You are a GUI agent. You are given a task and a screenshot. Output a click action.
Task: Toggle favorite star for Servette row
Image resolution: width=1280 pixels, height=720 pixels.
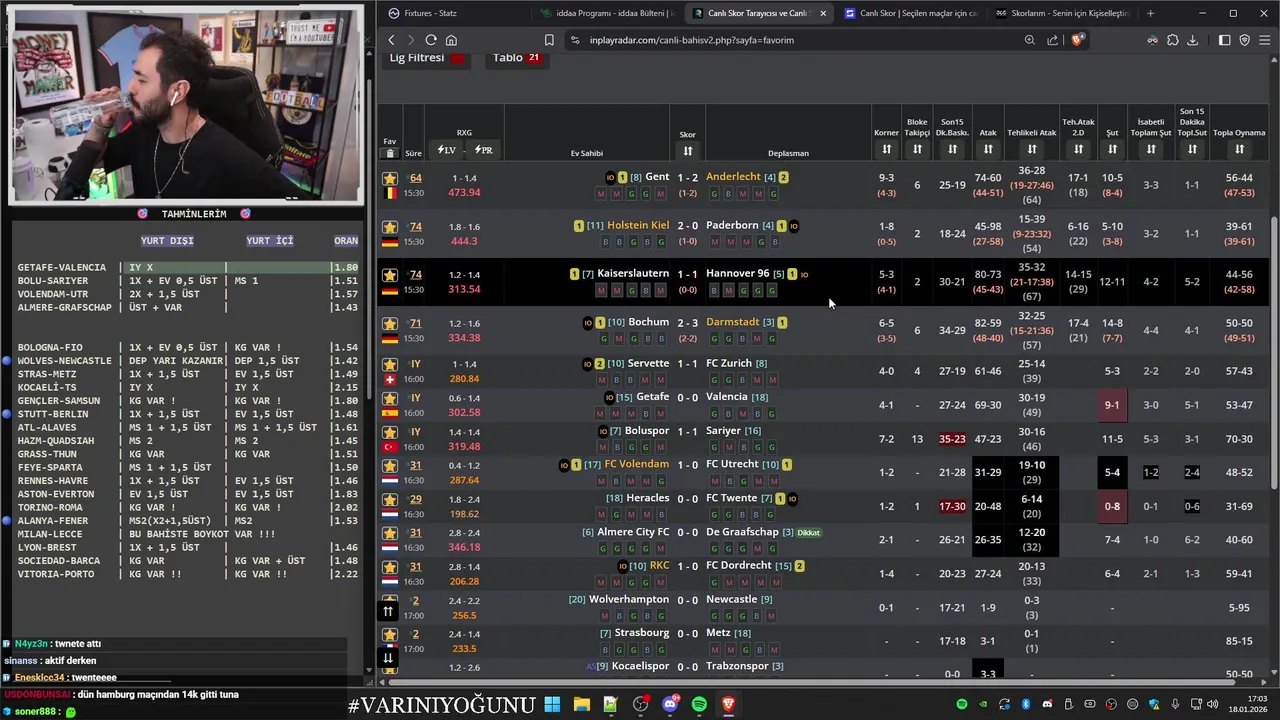[390, 365]
